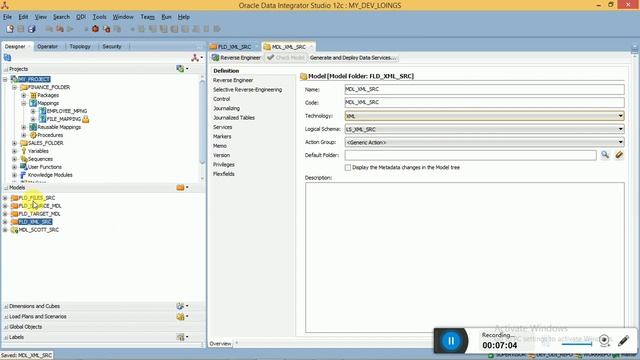This screenshot has height=360, width=640.
Task: Click the lock icon beside FILE_MAPPING
Action: coord(86,119)
